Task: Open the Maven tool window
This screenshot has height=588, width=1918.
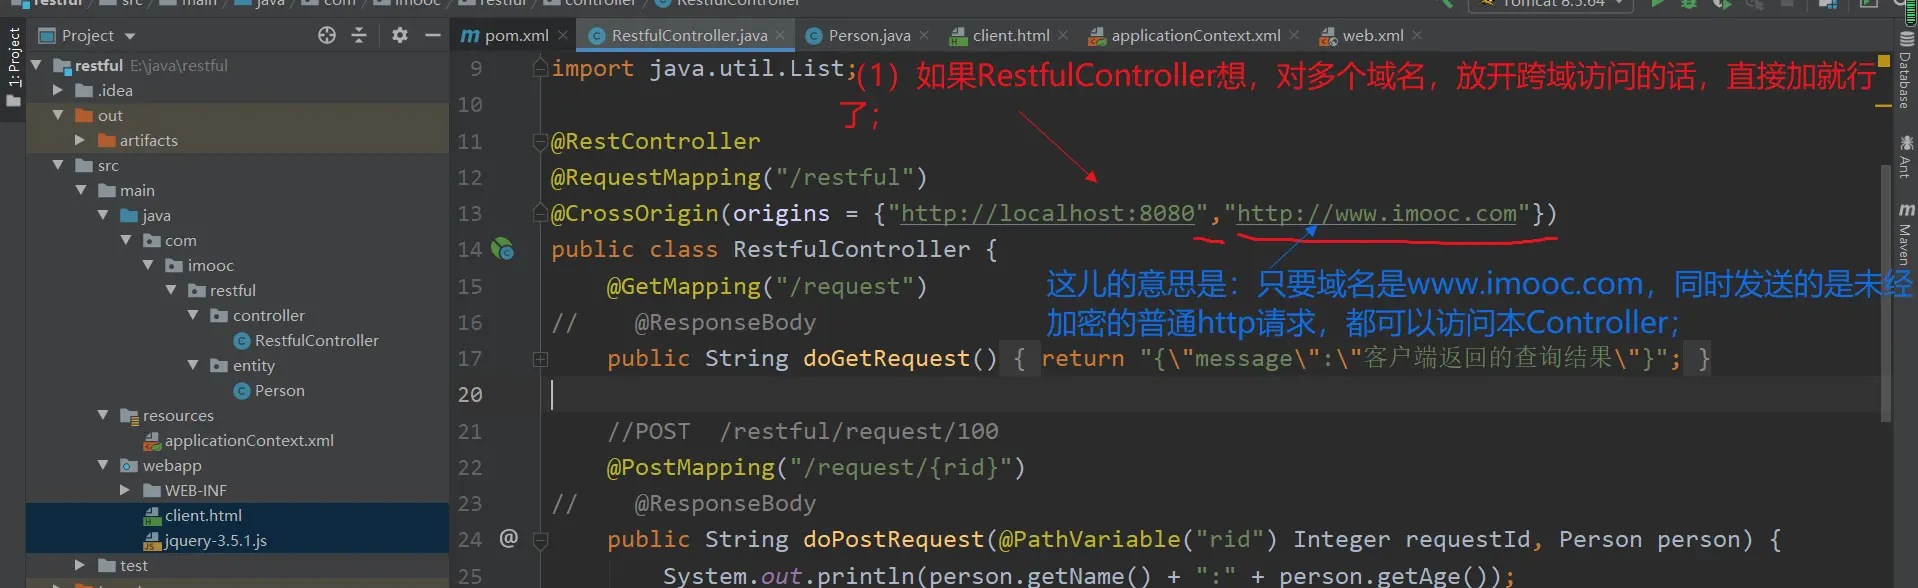Action: pyautogui.click(x=1906, y=234)
